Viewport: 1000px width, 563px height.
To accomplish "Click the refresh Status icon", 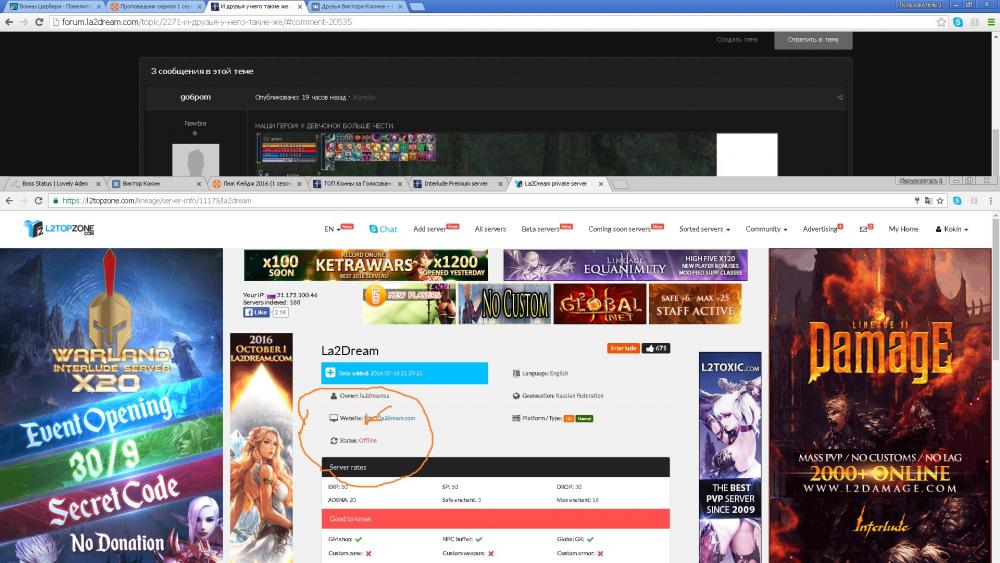I will [x=334, y=441].
